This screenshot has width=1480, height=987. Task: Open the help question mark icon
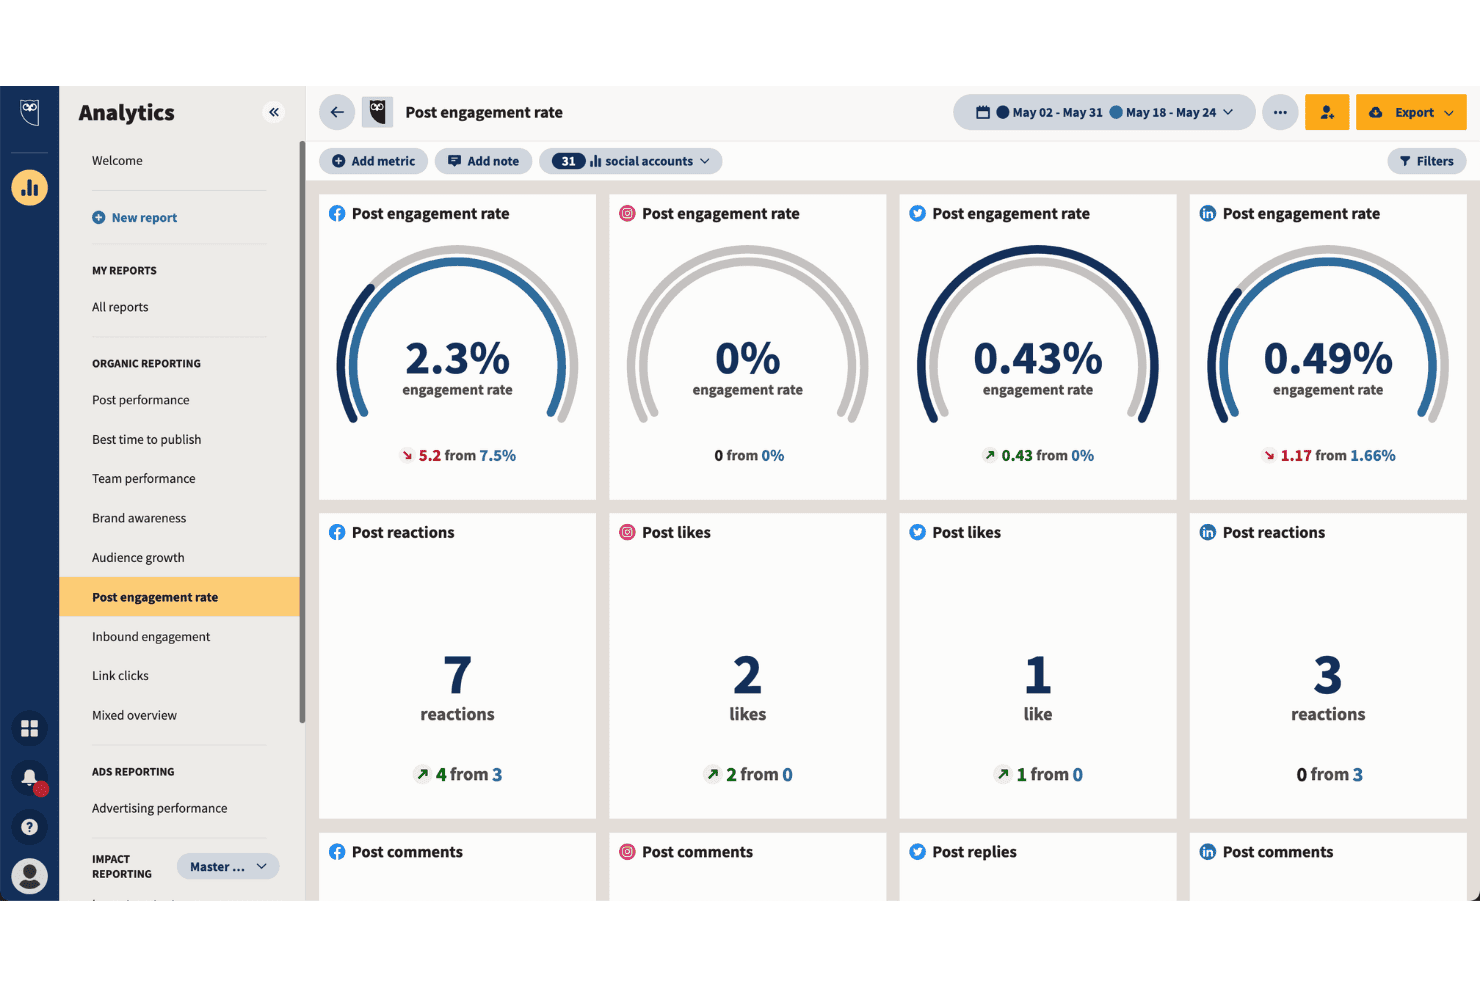[x=30, y=827]
